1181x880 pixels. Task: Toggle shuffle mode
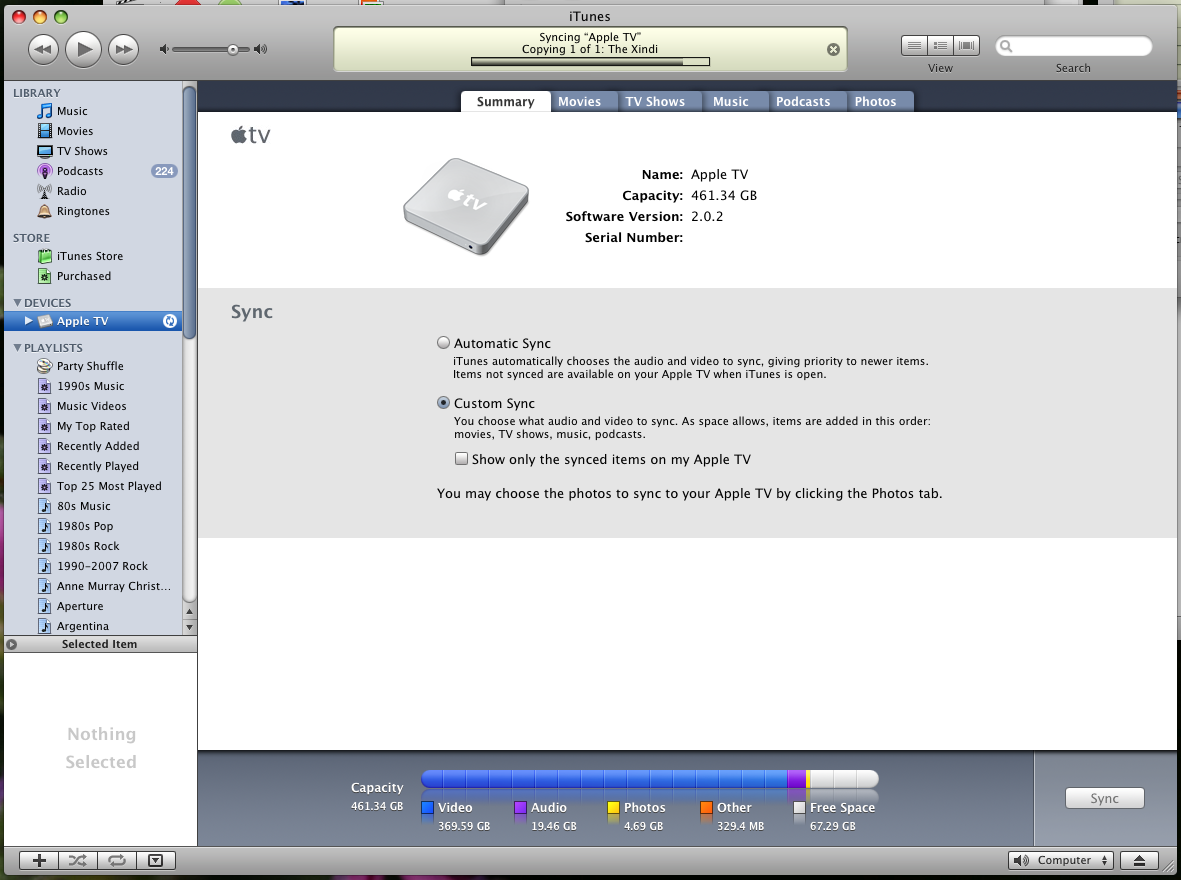[x=78, y=860]
